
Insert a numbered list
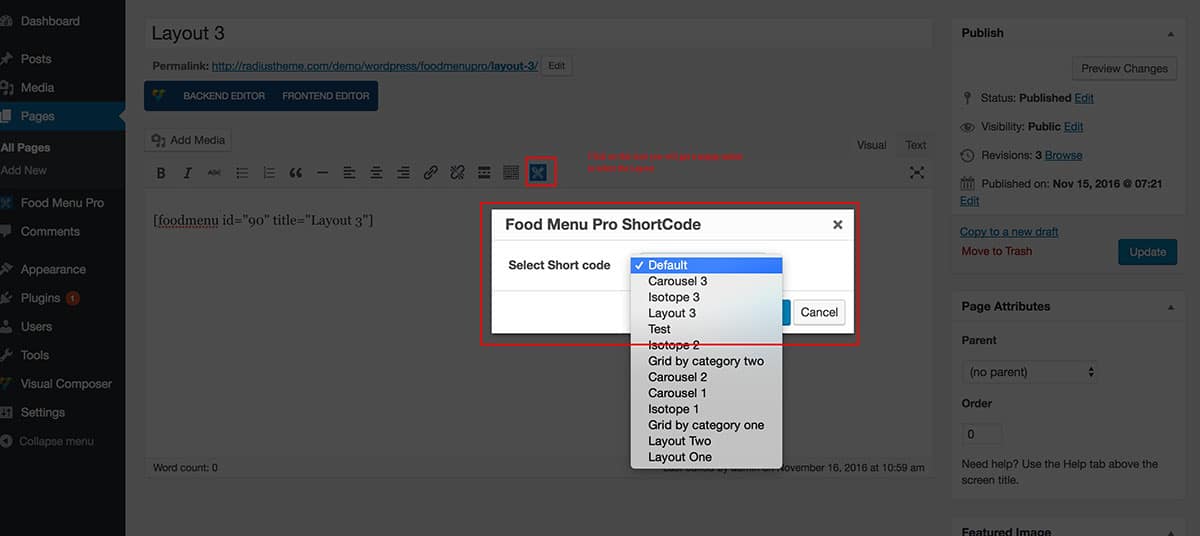click(269, 173)
